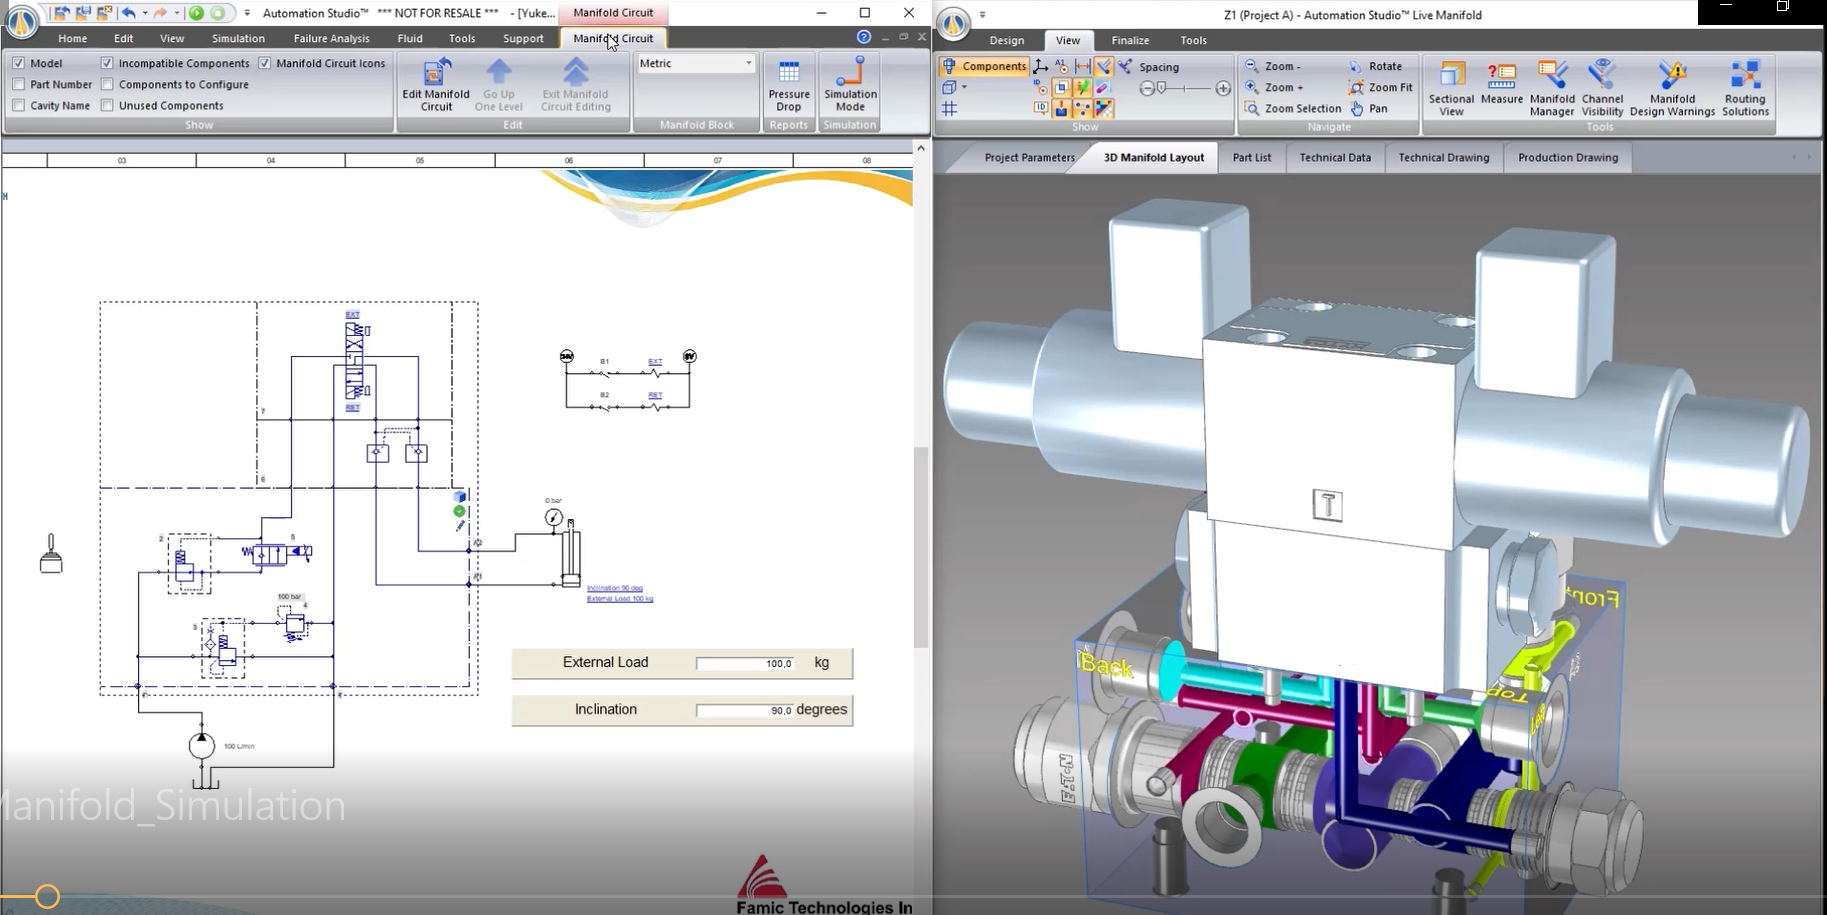Click the External Load value field
1827x915 pixels.
click(745, 663)
